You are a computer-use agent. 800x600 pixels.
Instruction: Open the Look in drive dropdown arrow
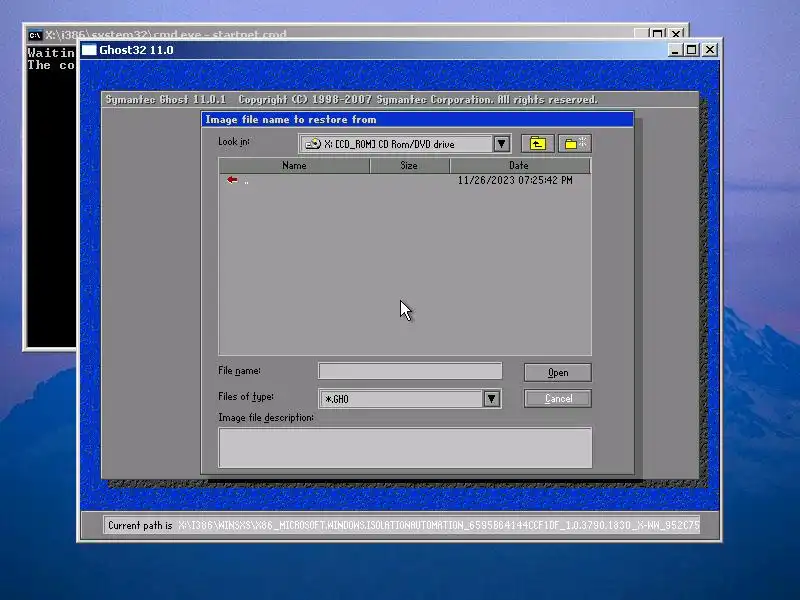(x=501, y=144)
